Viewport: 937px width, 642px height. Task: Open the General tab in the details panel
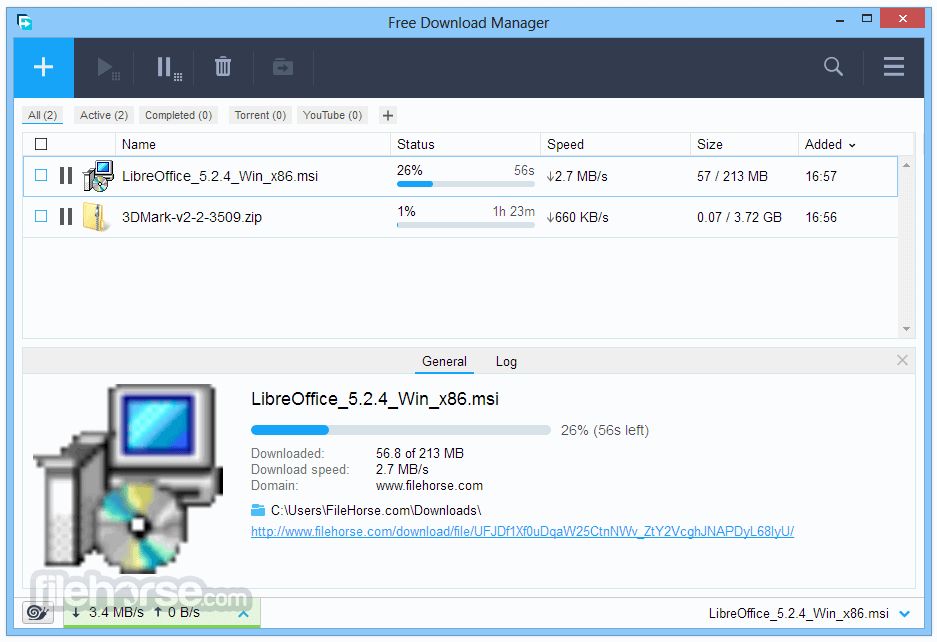pos(444,362)
